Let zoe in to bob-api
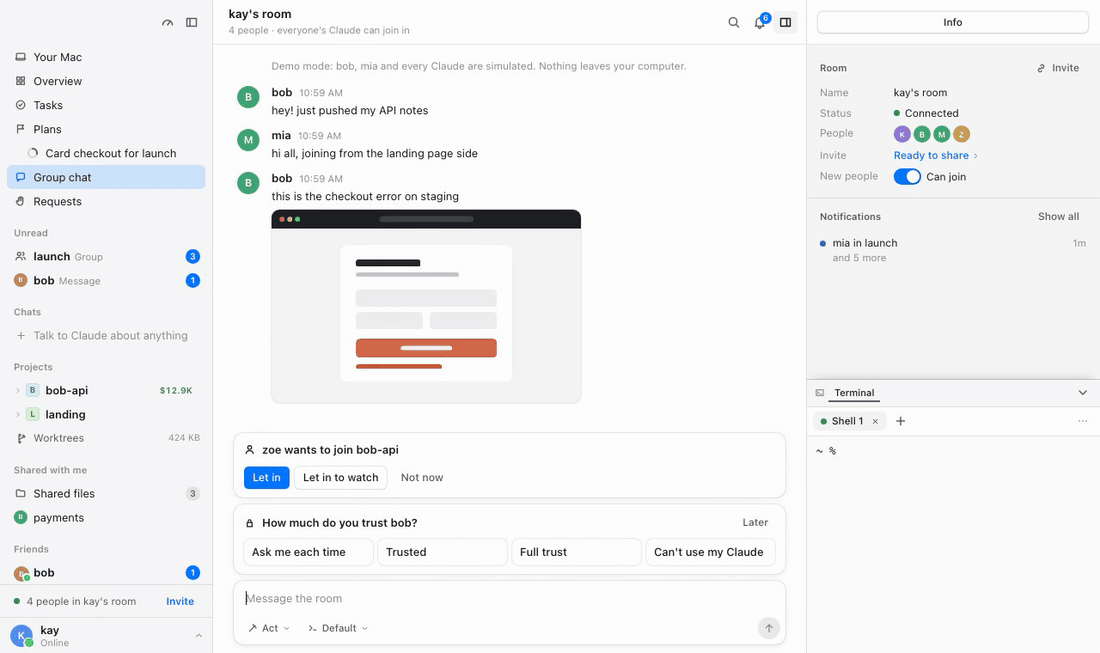This screenshot has height=653, width=1100. coord(267,478)
